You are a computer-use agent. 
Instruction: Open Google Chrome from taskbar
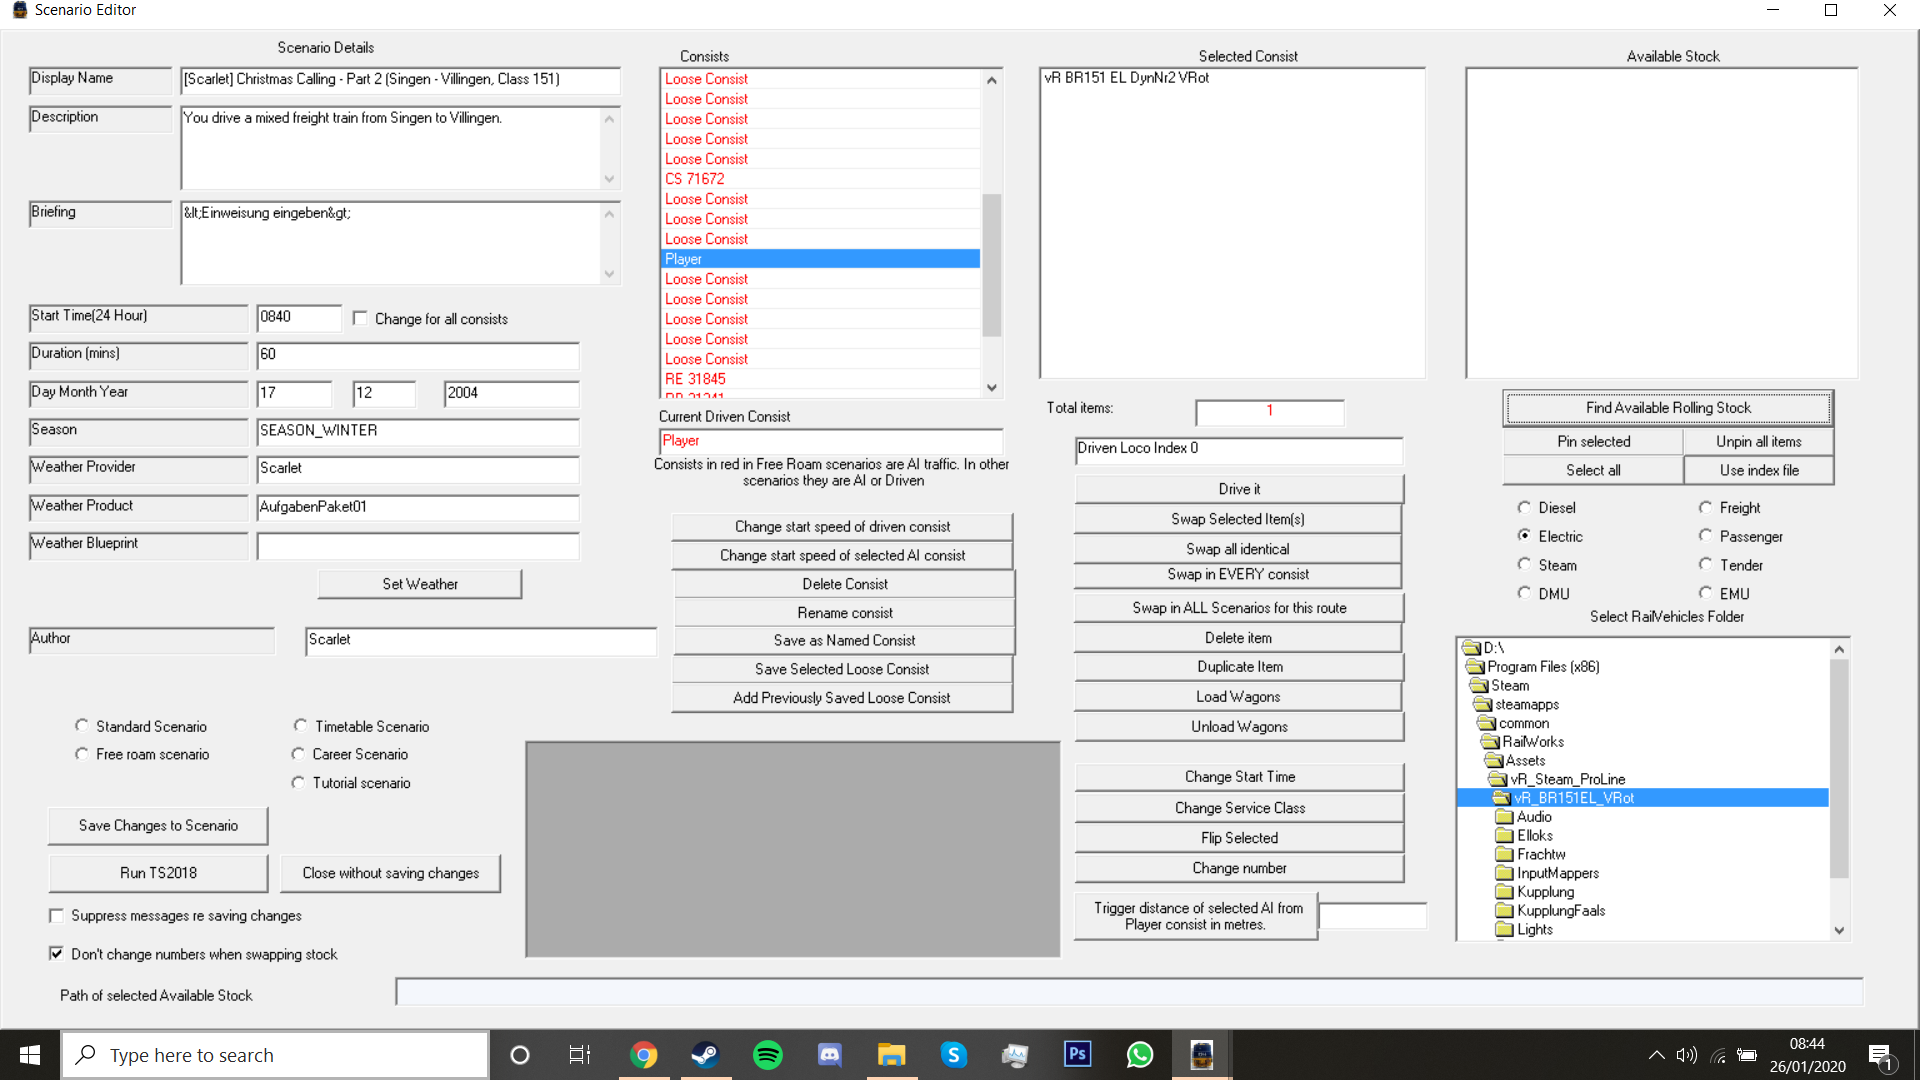point(643,1055)
